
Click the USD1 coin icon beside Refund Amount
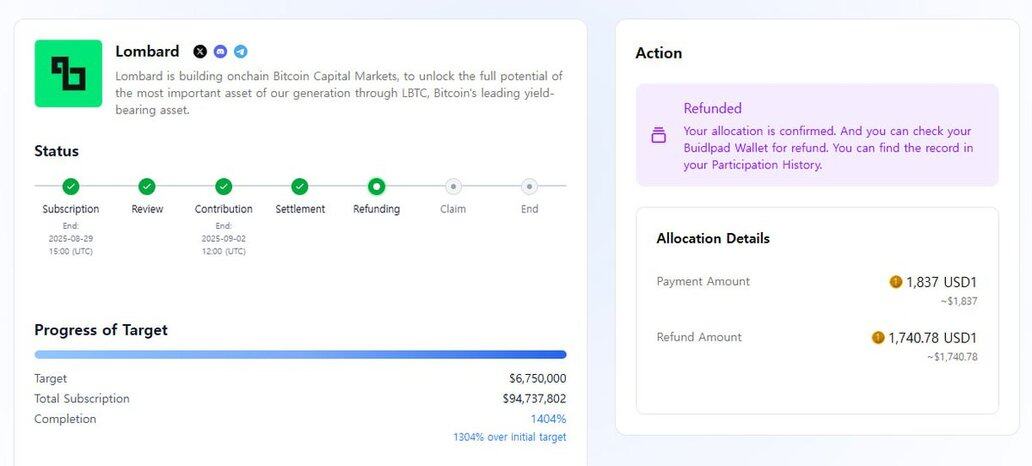click(x=877, y=338)
